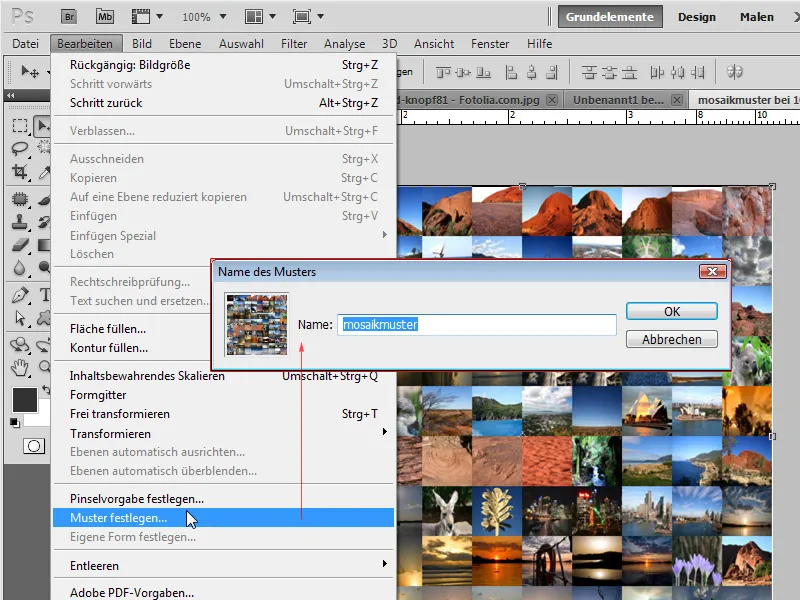Click the Screen Mode icon

tap(302, 17)
